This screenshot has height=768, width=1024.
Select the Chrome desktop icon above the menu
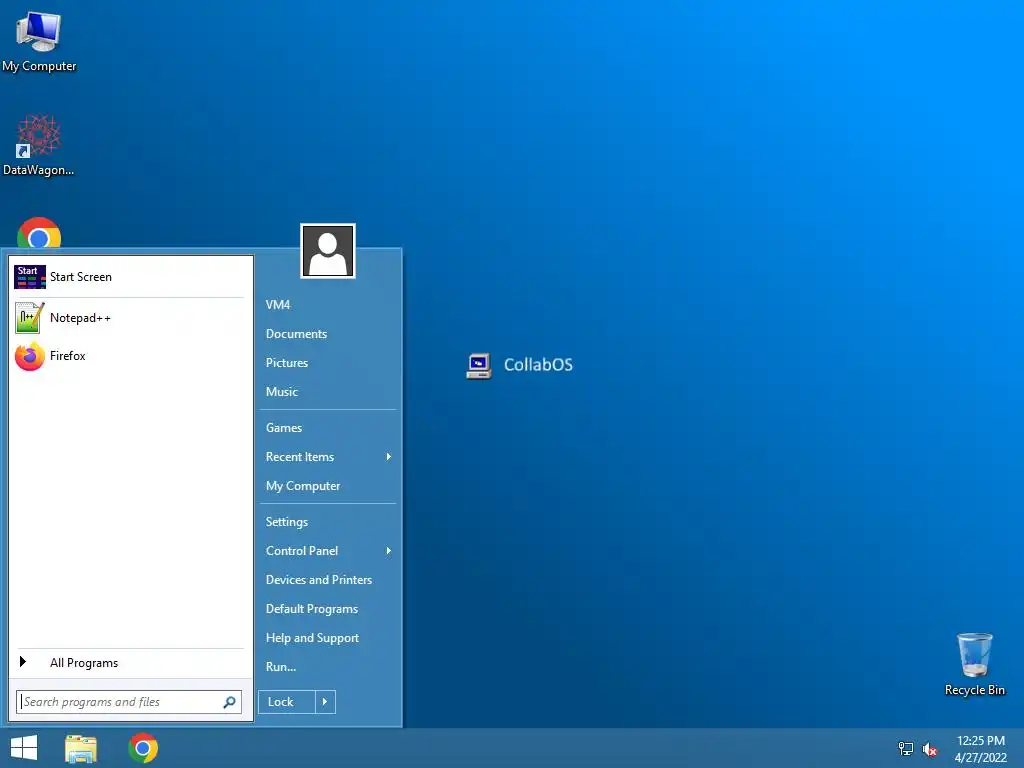(x=39, y=232)
